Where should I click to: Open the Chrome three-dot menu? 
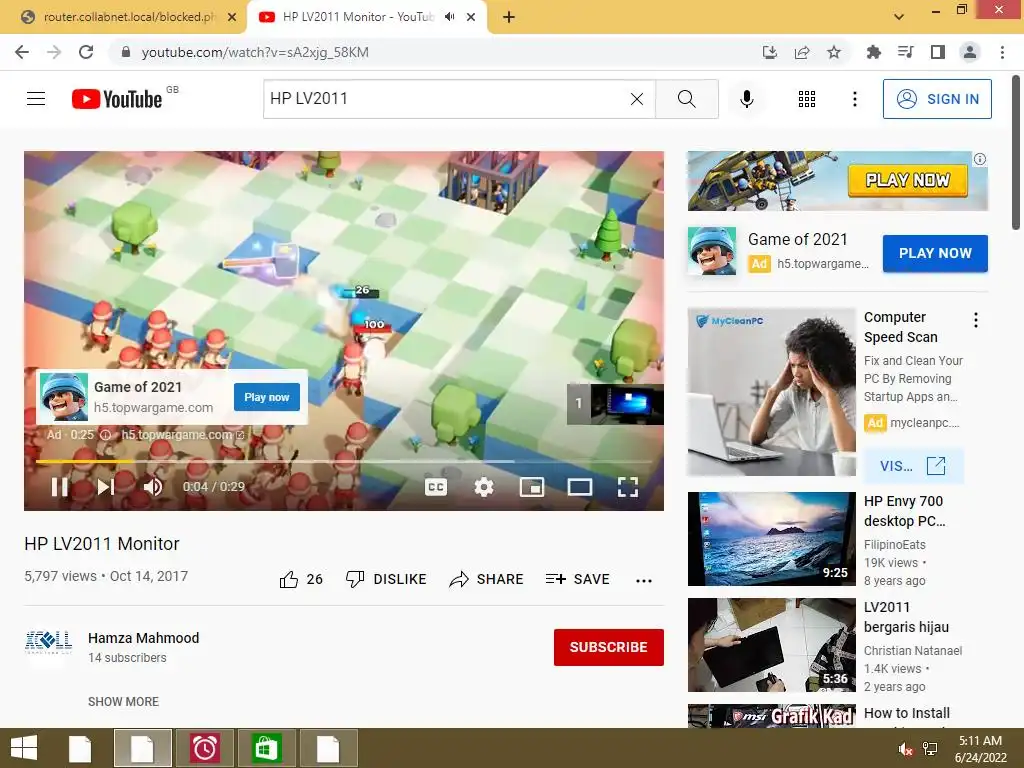[1002, 52]
